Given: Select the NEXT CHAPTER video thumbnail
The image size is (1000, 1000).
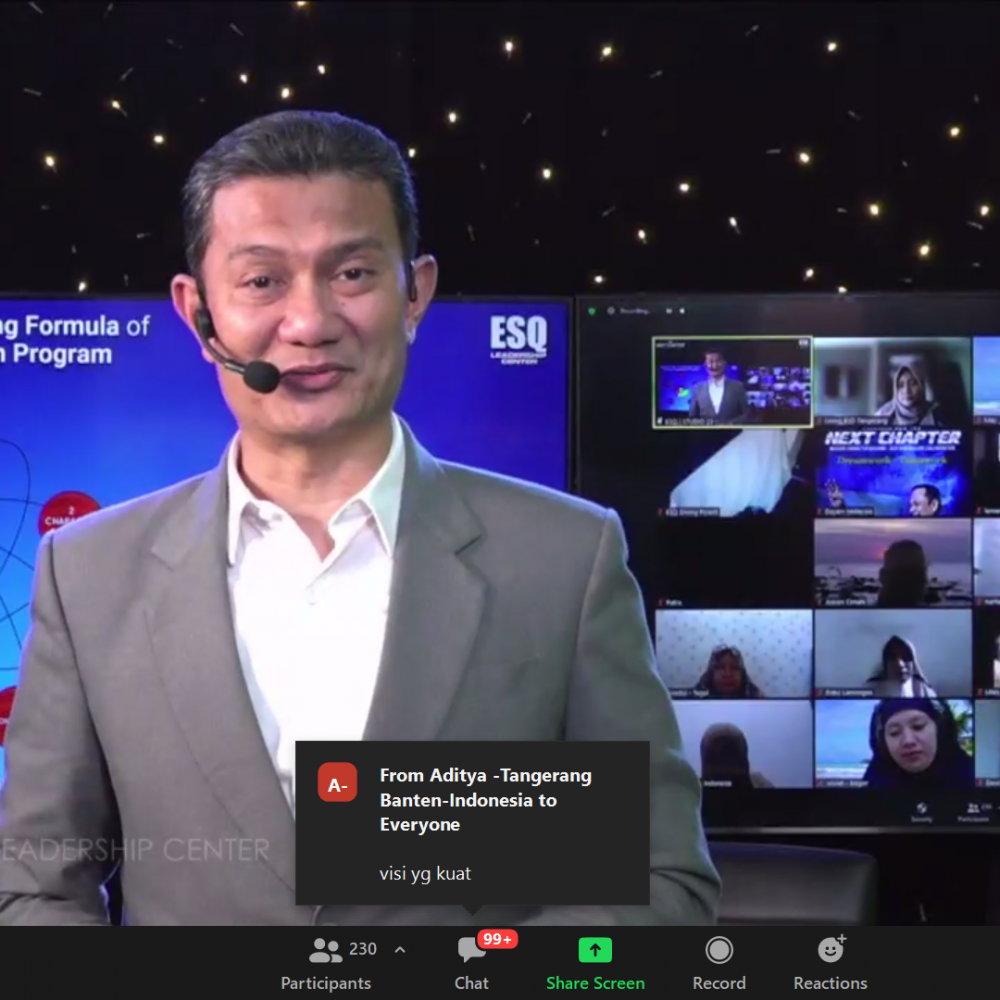Looking at the screenshot, I should click(891, 473).
